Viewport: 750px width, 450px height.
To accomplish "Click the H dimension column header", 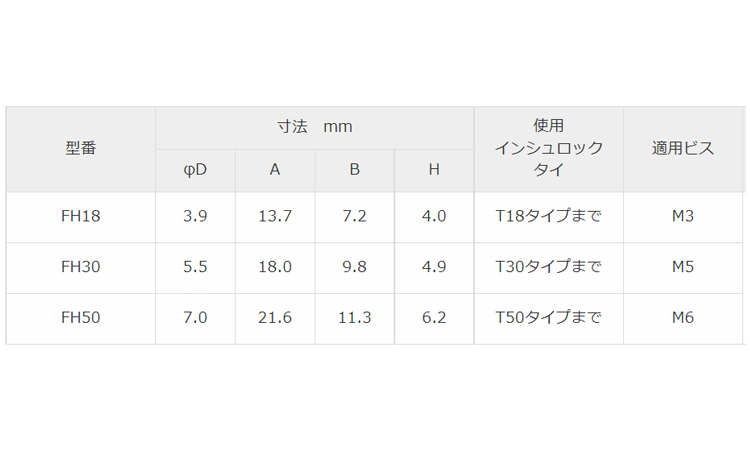I will pyautogui.click(x=434, y=170).
